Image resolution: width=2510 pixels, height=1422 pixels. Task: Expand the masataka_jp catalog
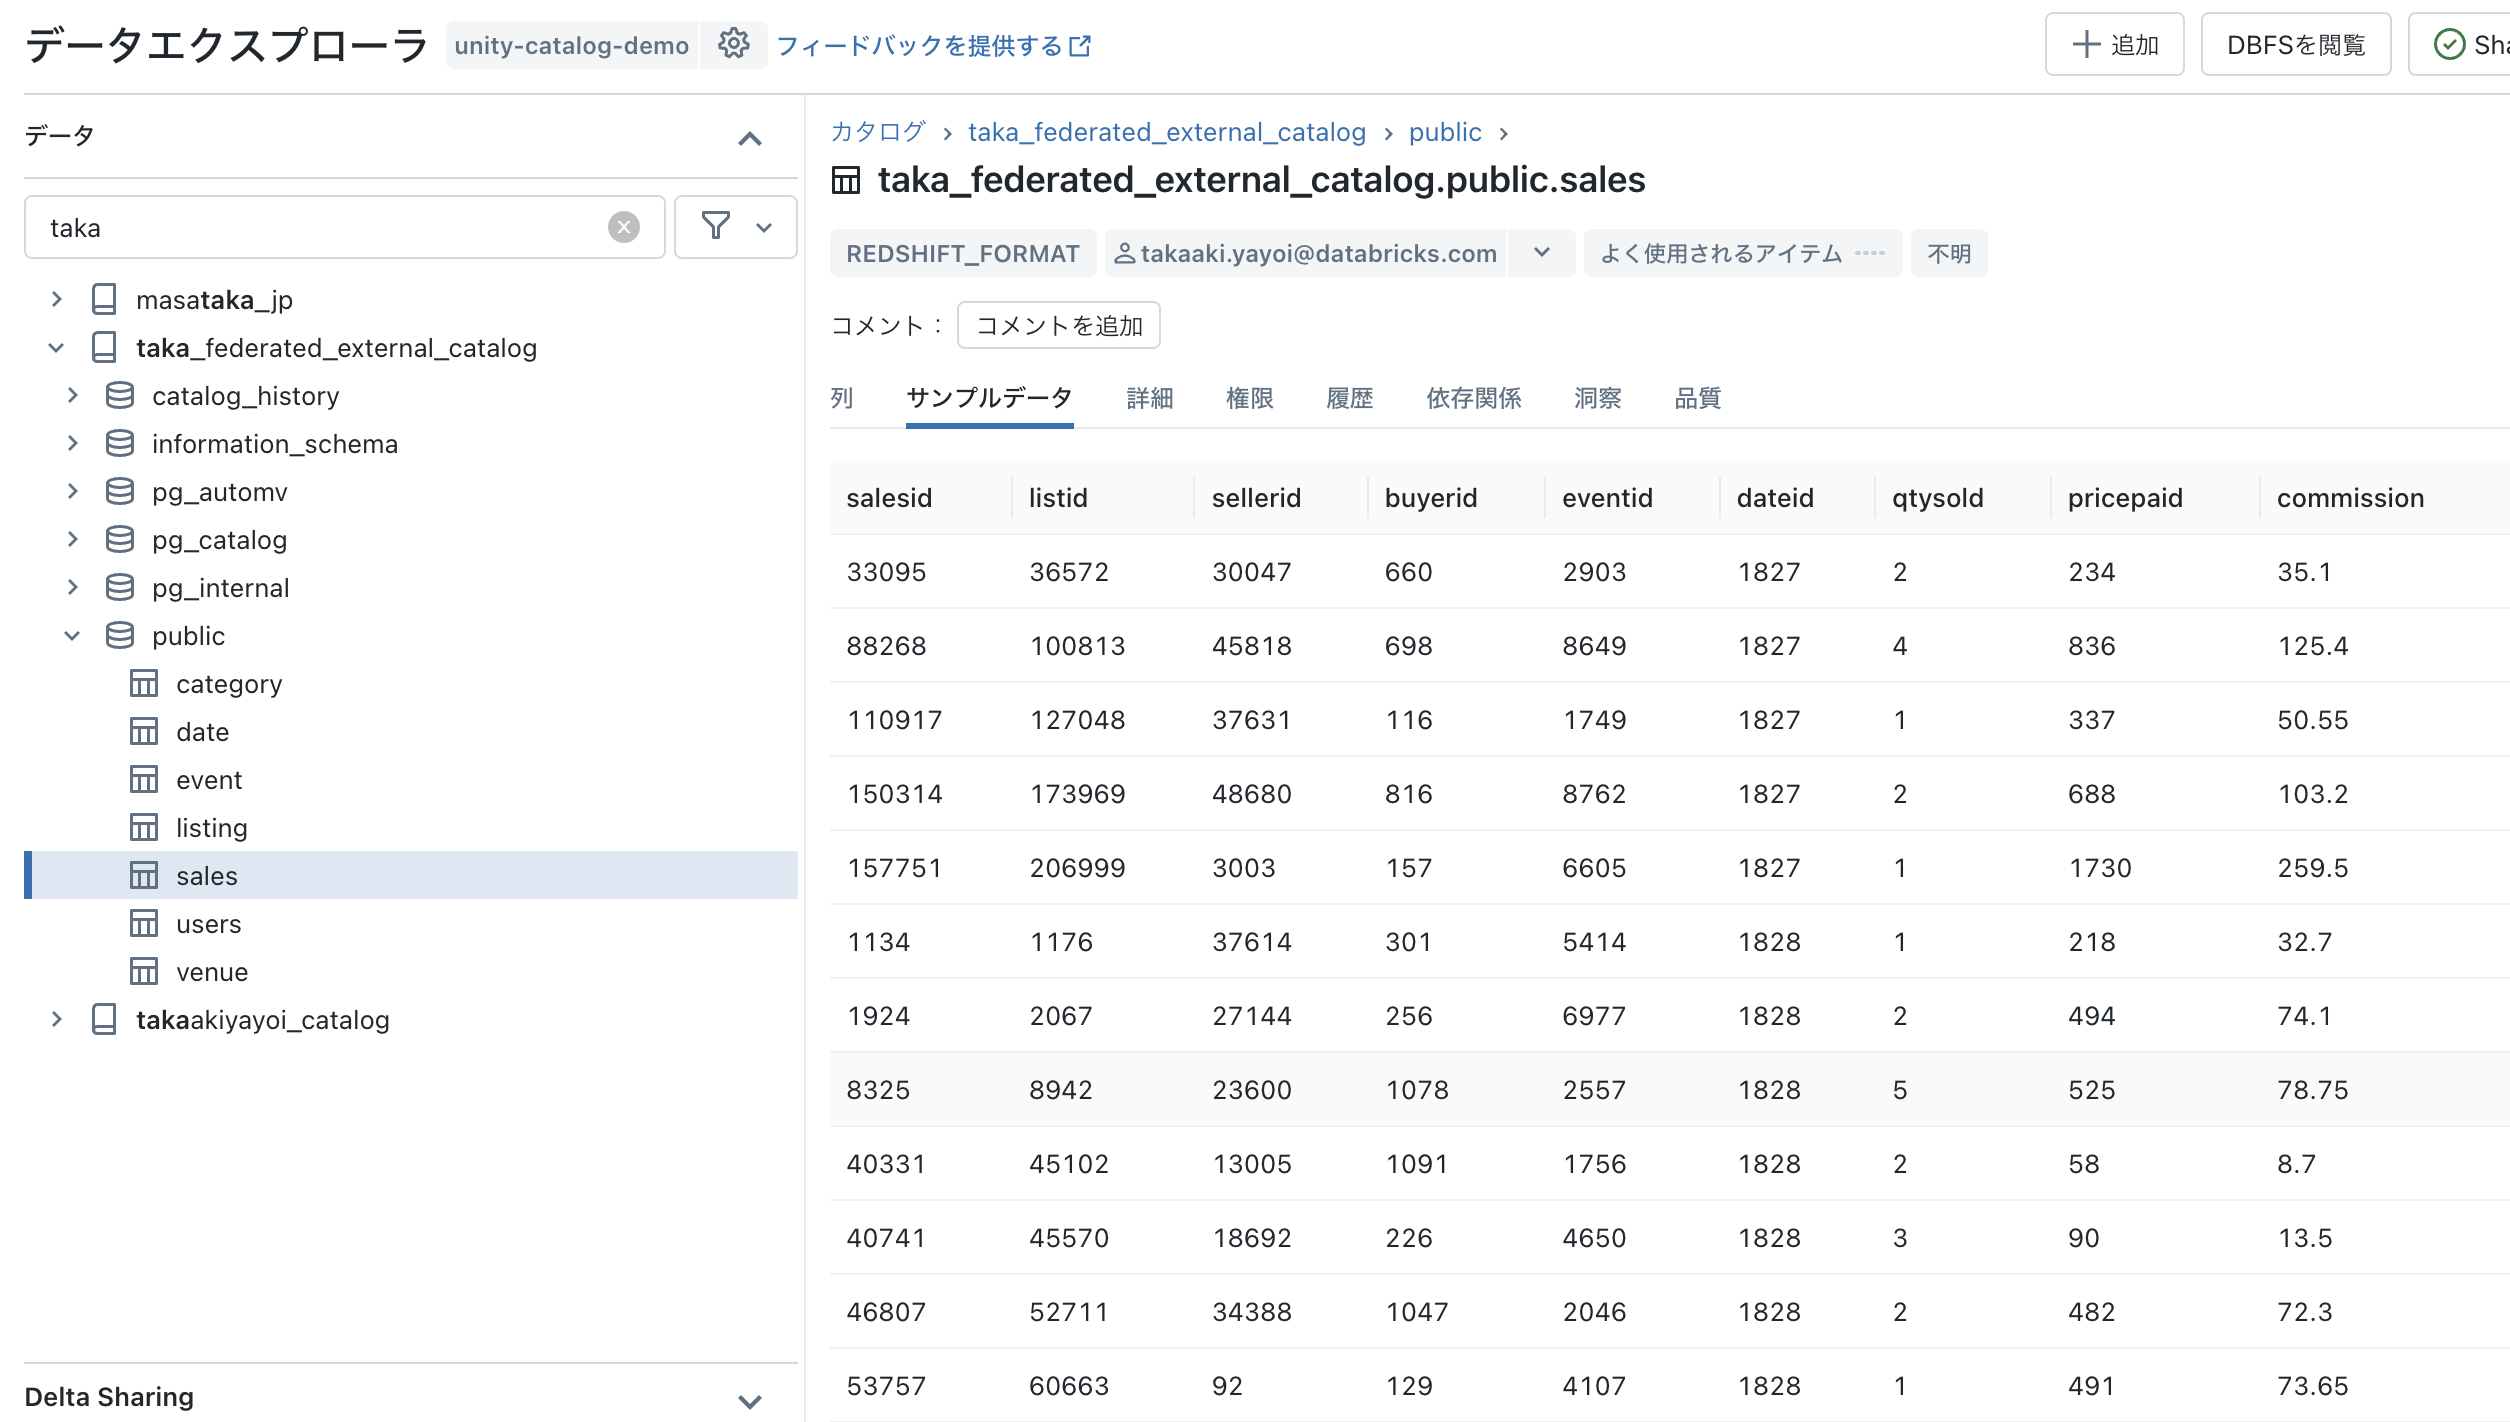coord(56,298)
